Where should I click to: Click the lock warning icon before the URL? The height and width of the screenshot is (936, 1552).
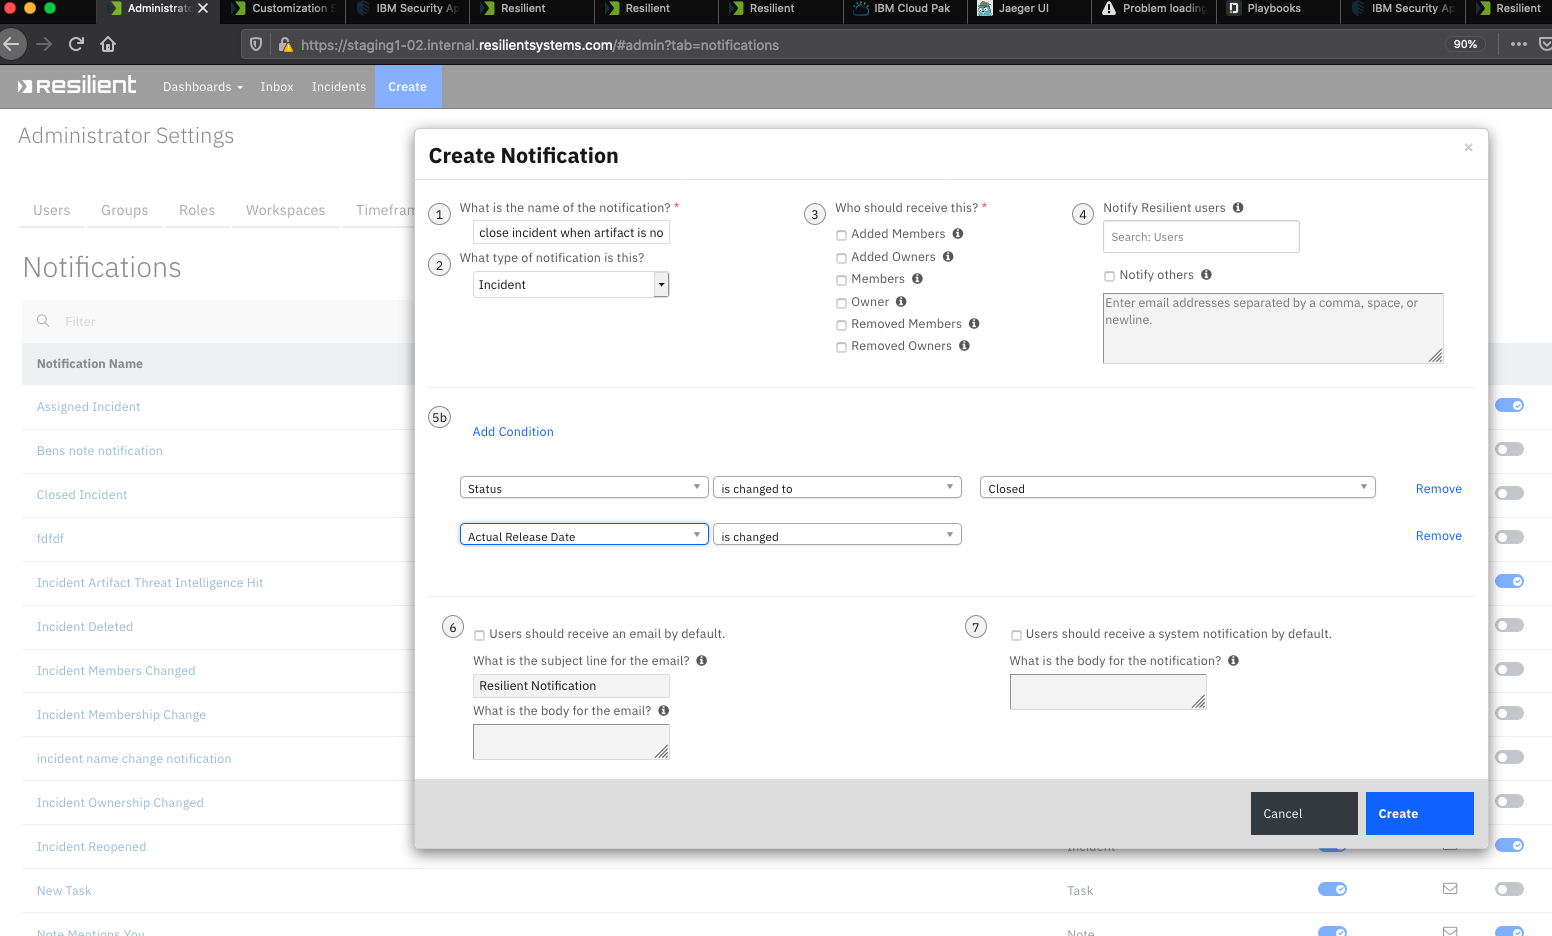285,44
